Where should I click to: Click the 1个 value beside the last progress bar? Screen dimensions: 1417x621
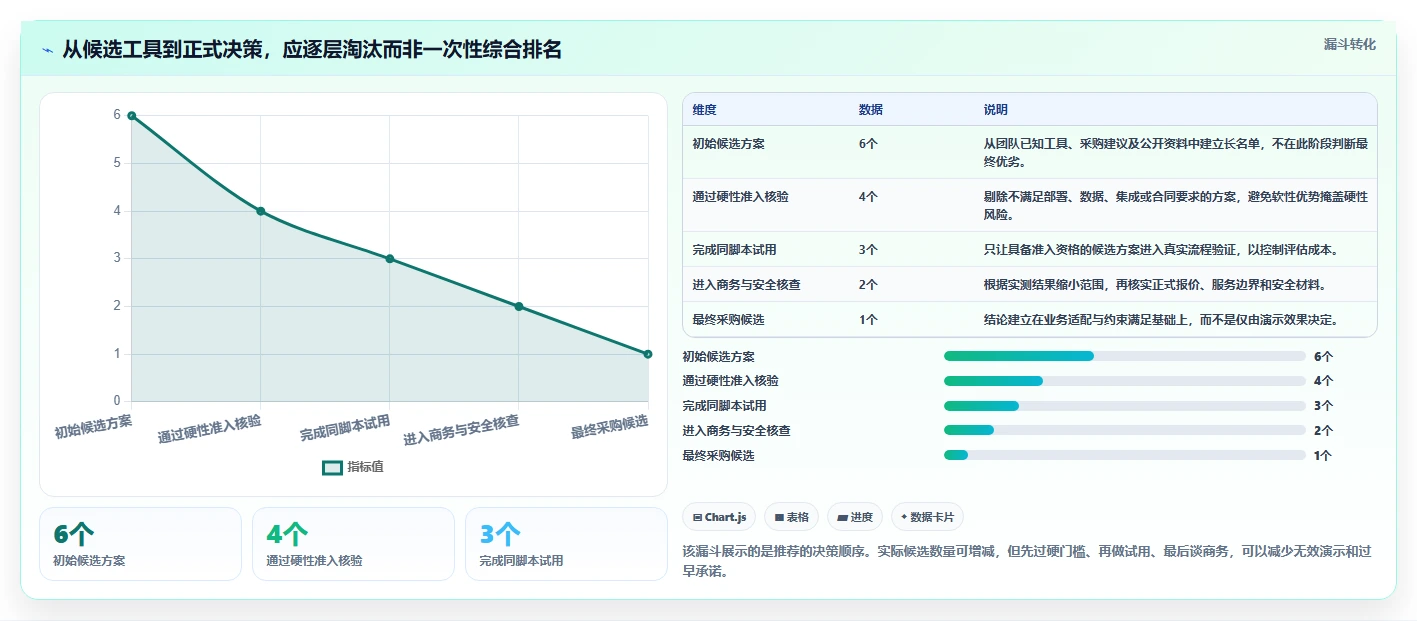pyautogui.click(x=1324, y=456)
